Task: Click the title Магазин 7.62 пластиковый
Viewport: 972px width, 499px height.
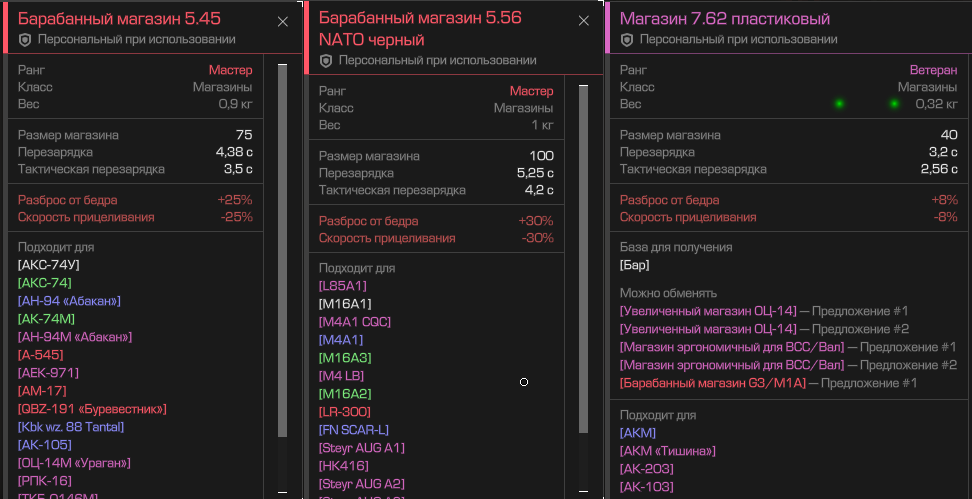Action: click(x=725, y=19)
